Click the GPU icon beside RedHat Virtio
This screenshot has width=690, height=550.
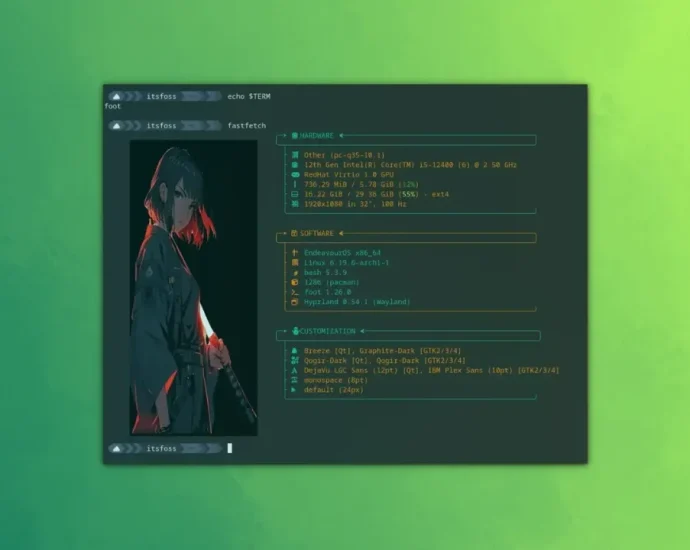(x=295, y=175)
